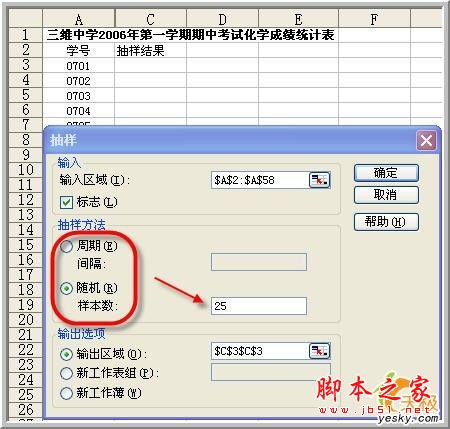Click the select-all corner of the spreadsheet

pyautogui.click(x=25, y=19)
